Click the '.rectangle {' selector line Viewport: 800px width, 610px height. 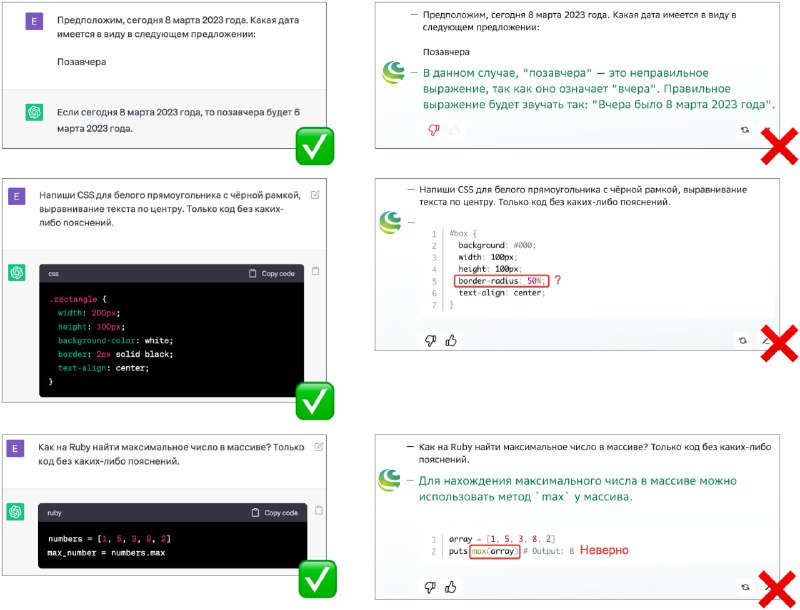click(x=78, y=299)
